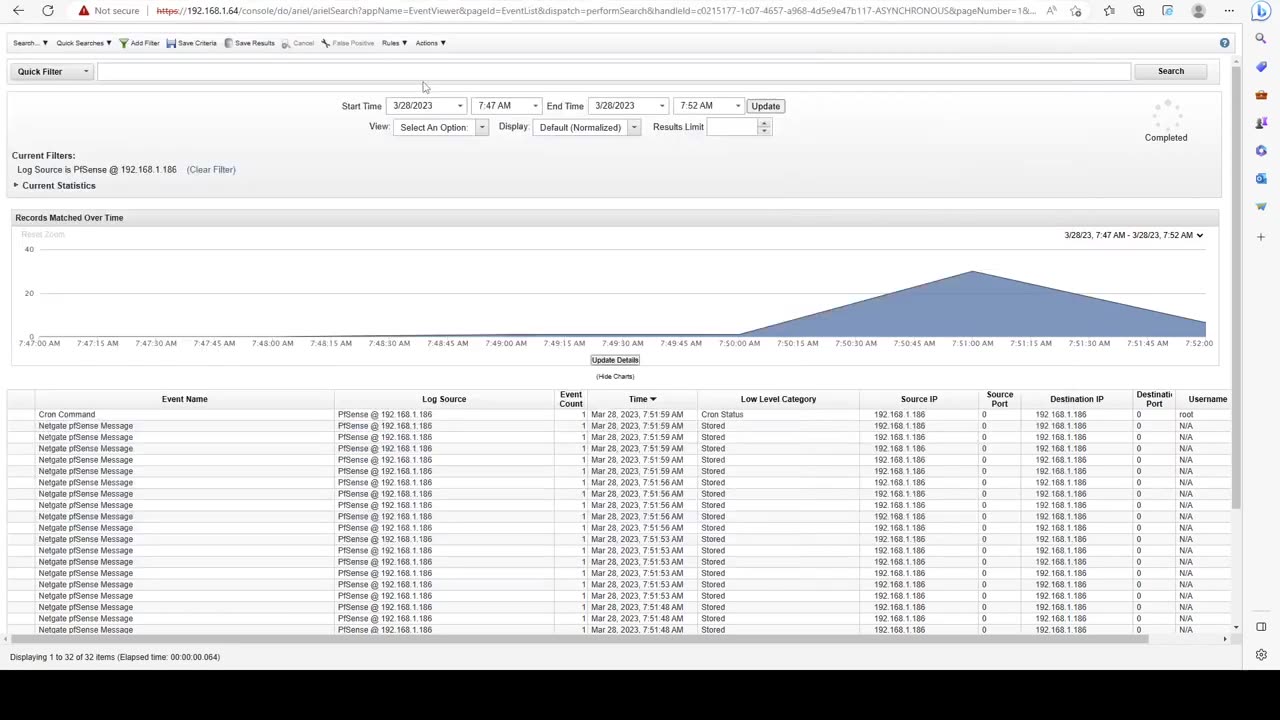Click the Results Limit input field

pos(732,127)
